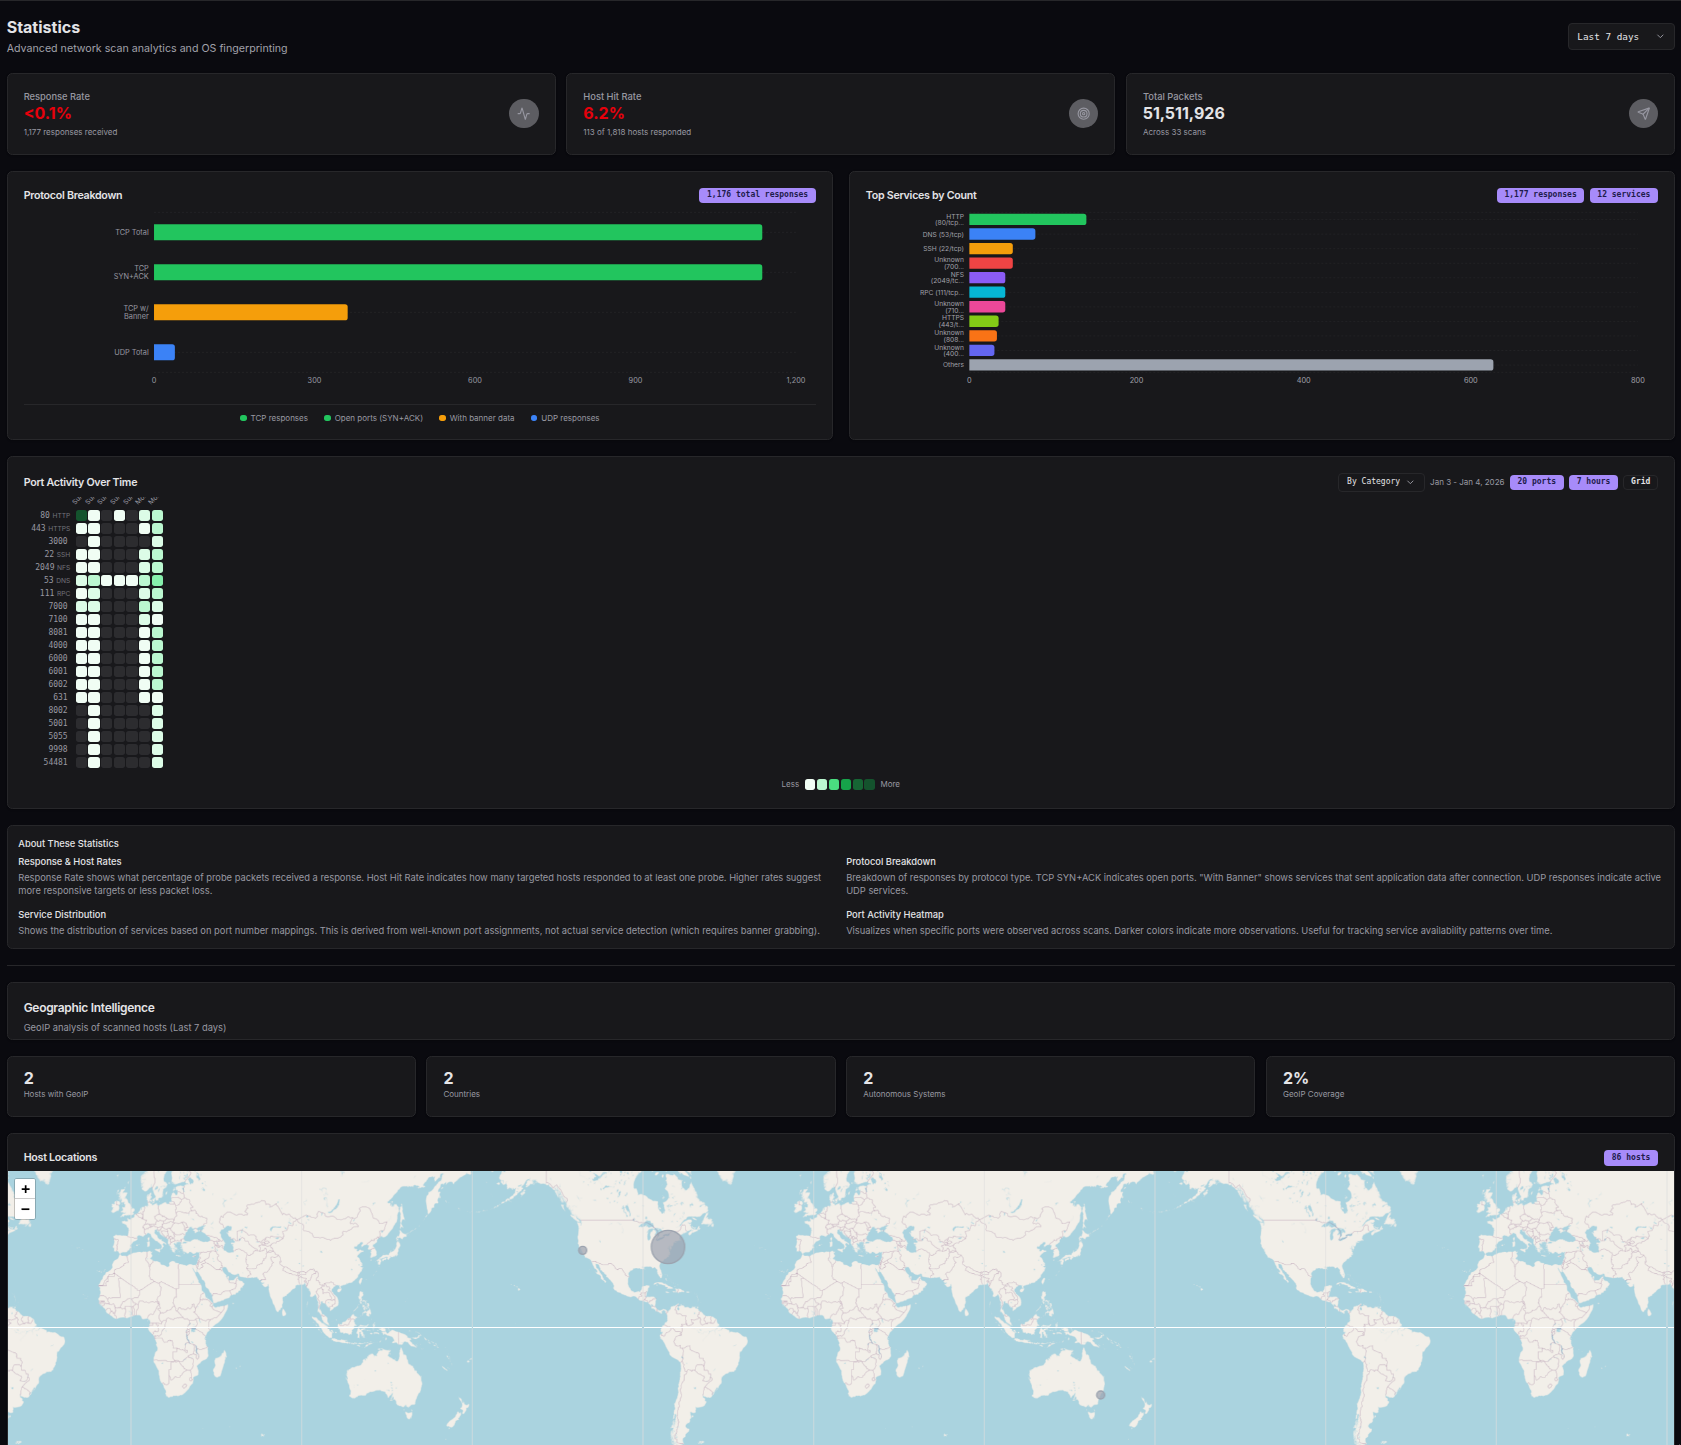Toggle the UDP responses legend item
Screen dimensions: 1681x1445
click(x=564, y=418)
